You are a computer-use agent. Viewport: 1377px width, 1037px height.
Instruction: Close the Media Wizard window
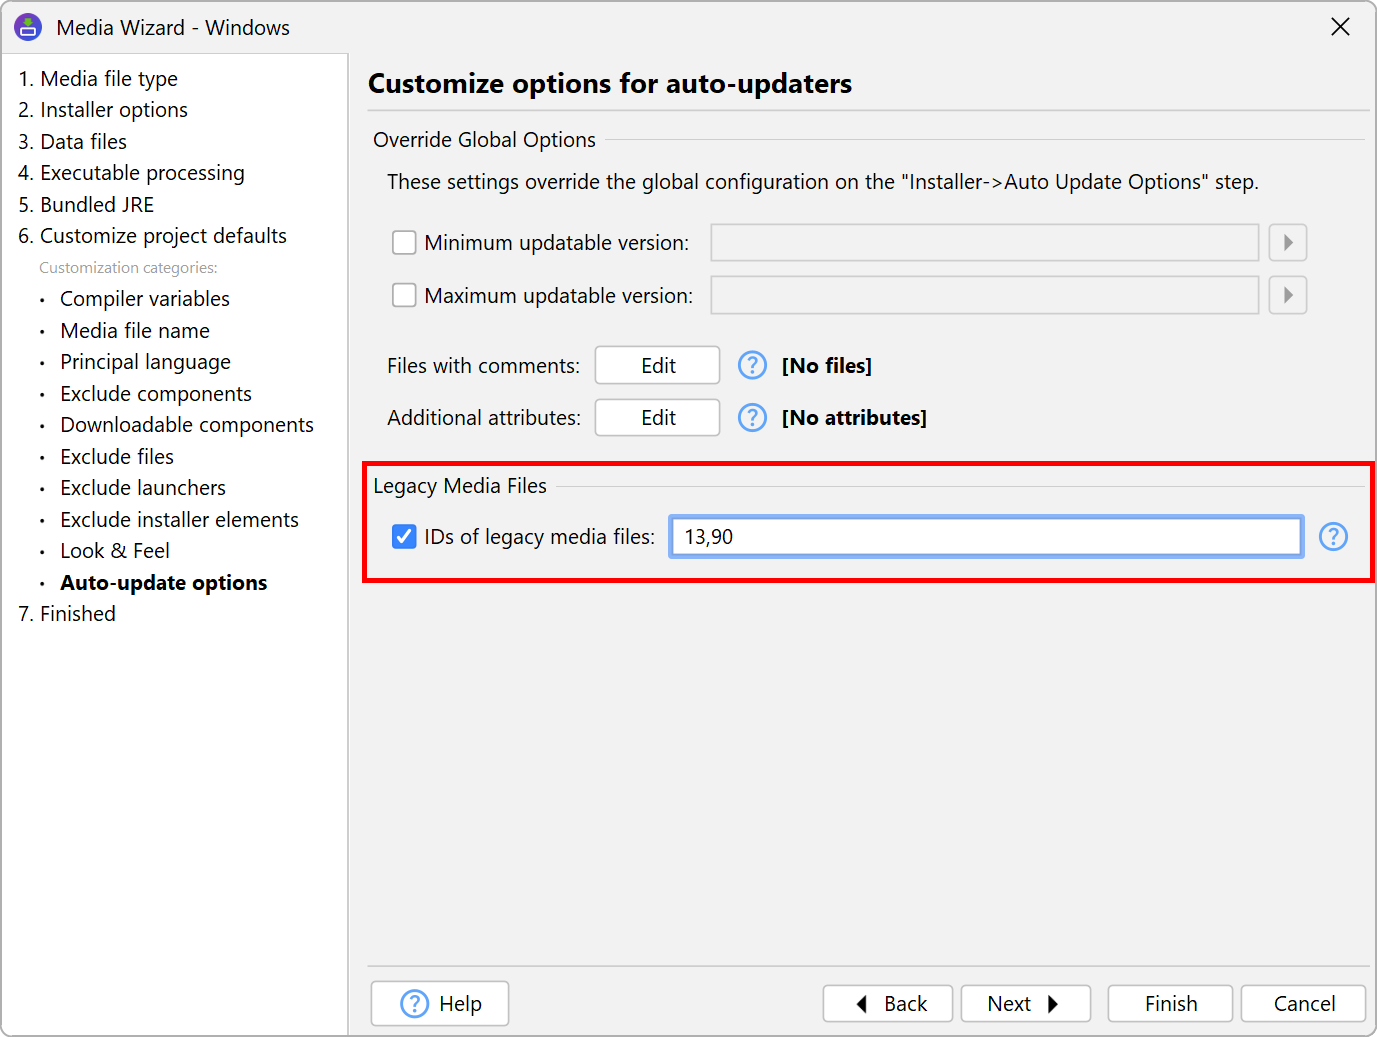click(1340, 27)
